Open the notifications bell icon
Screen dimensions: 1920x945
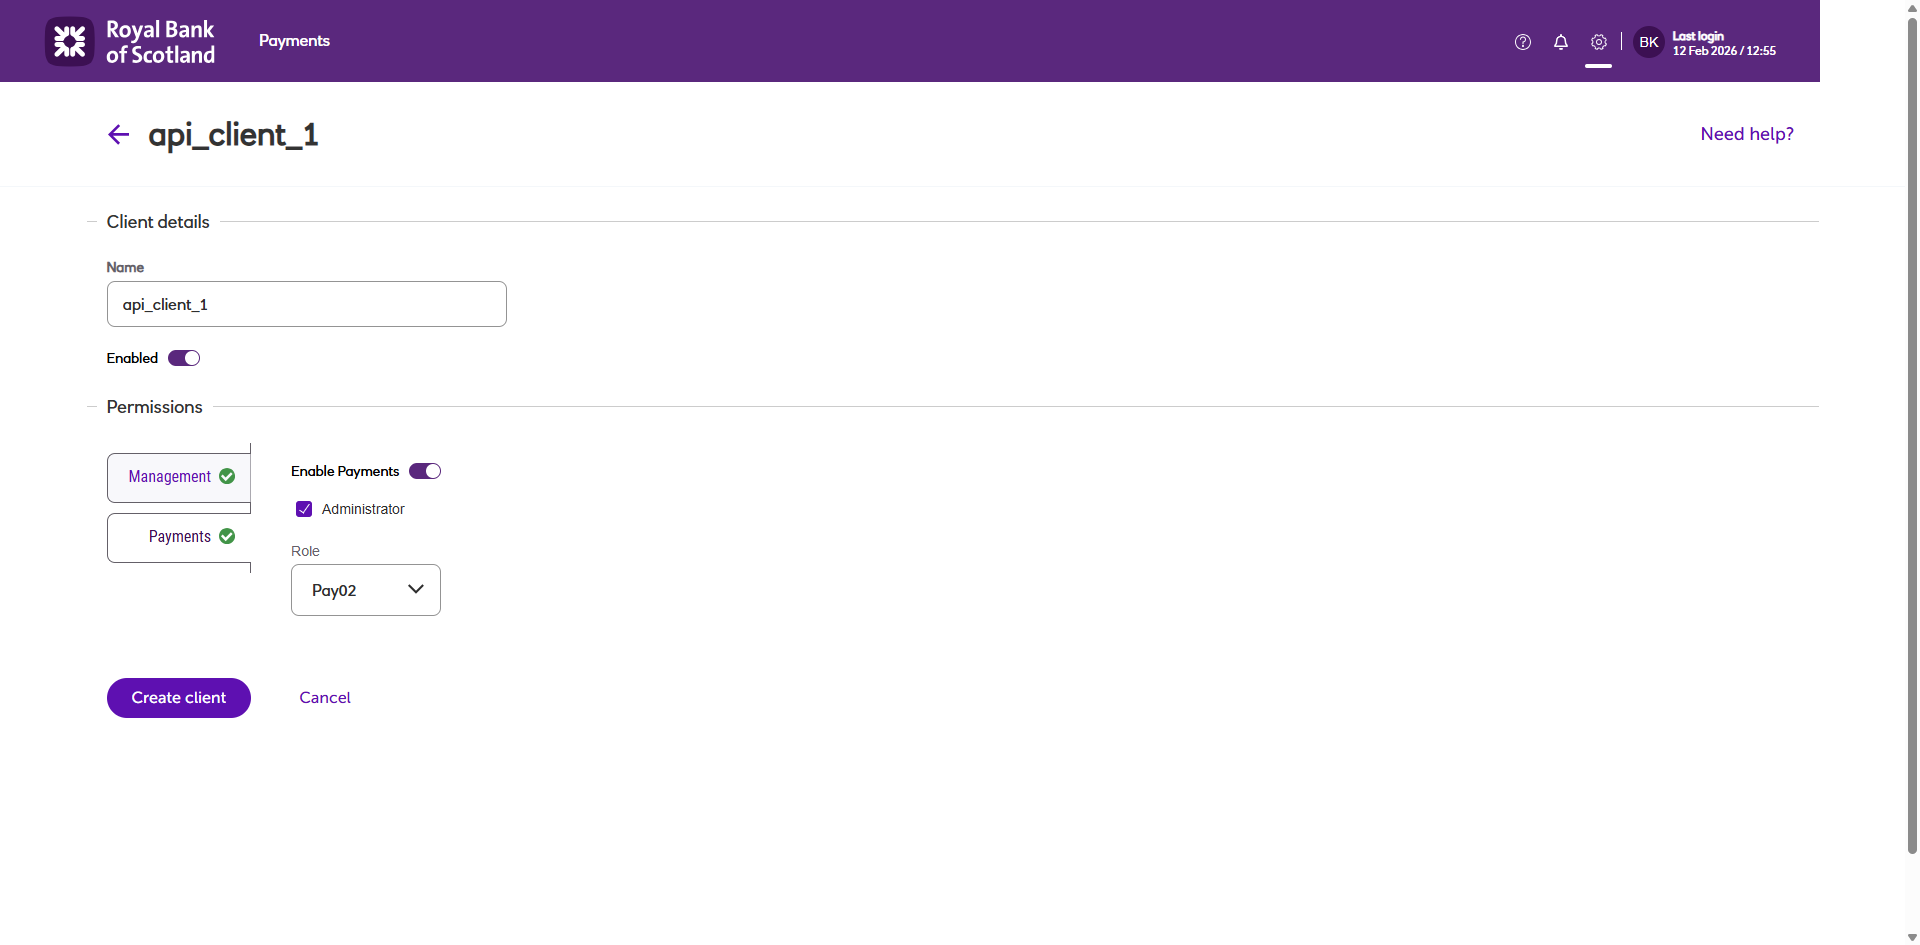tap(1561, 42)
